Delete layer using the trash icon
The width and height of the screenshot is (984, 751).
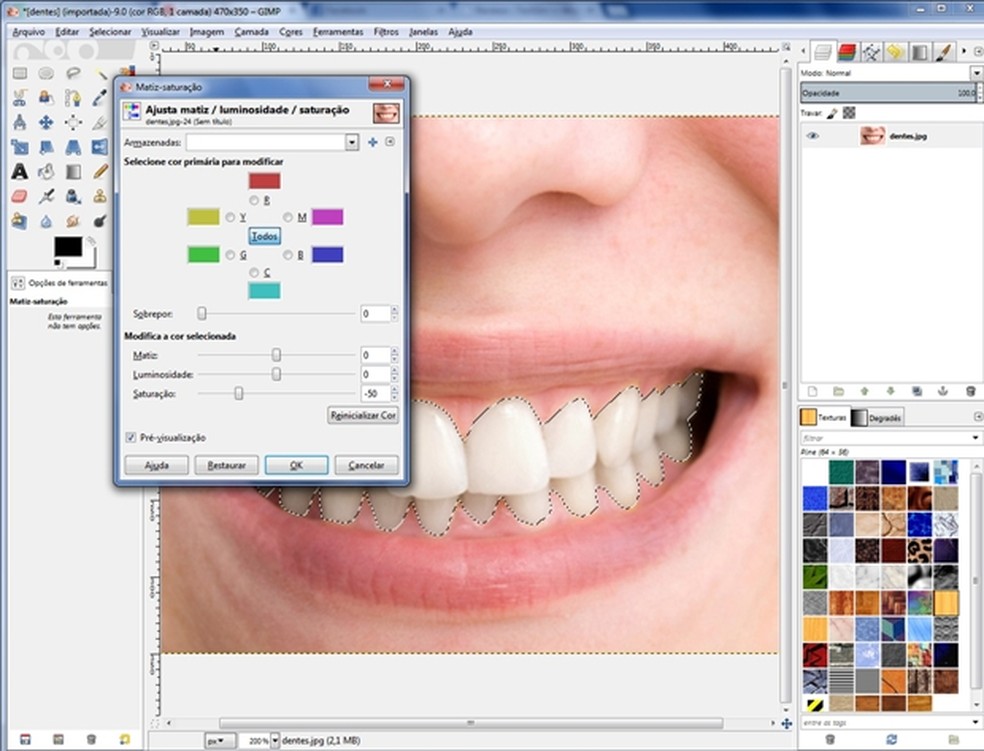coord(970,391)
